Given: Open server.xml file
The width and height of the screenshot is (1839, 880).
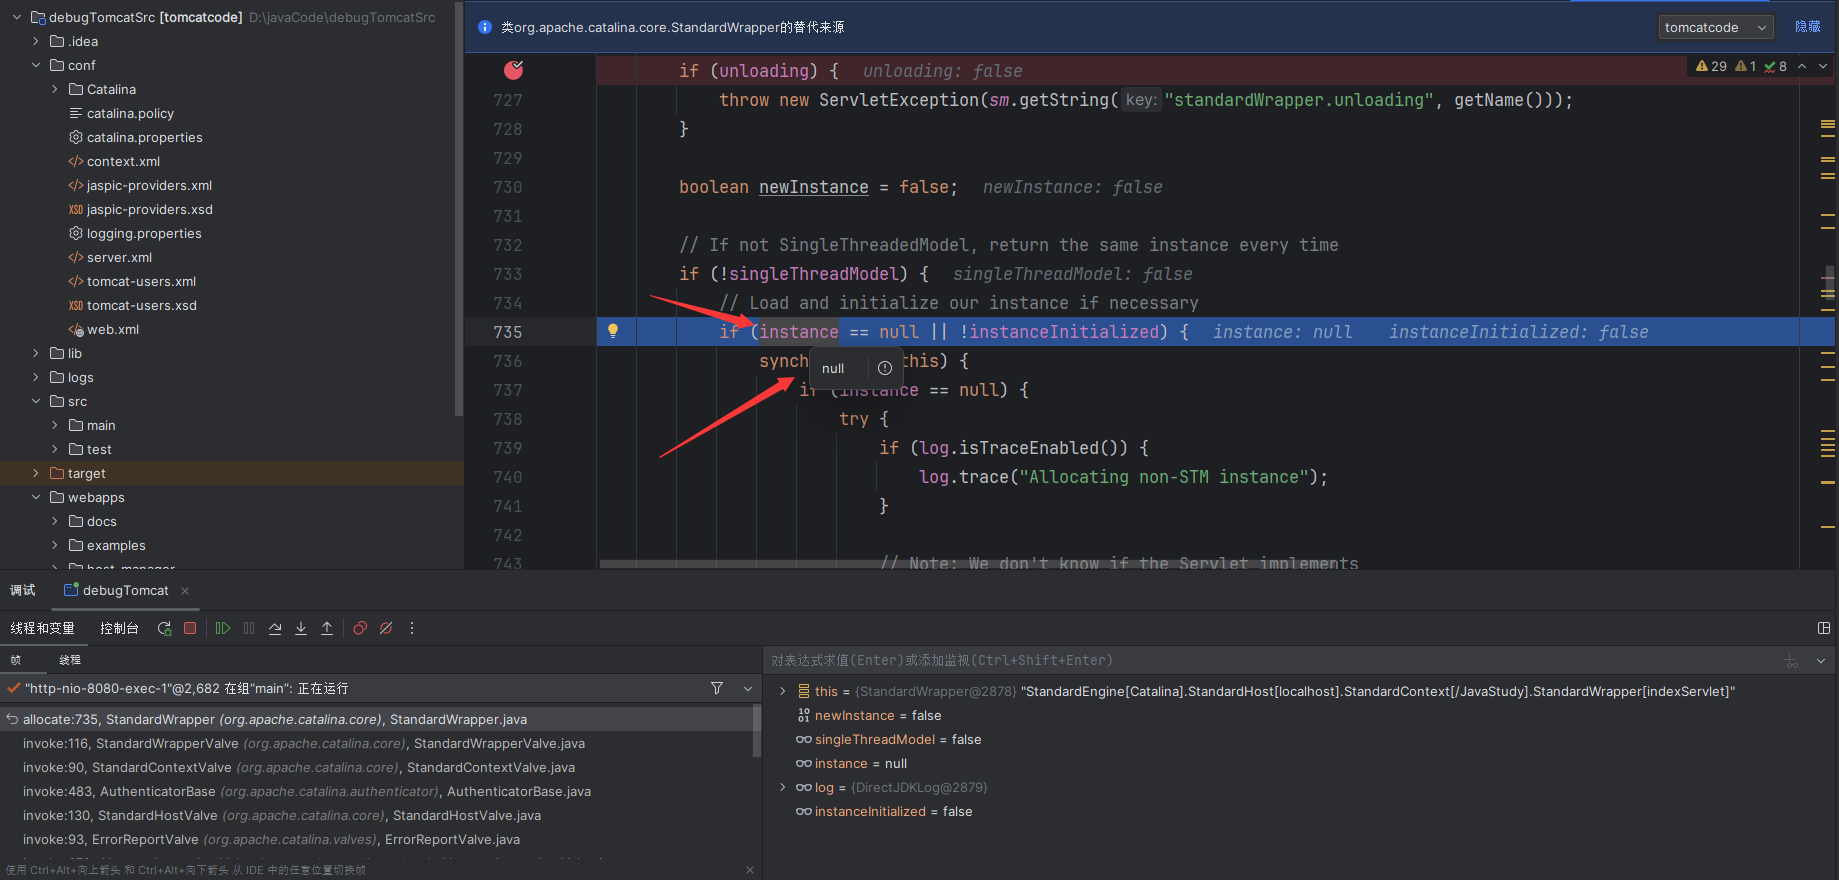Looking at the screenshot, I should 119,257.
